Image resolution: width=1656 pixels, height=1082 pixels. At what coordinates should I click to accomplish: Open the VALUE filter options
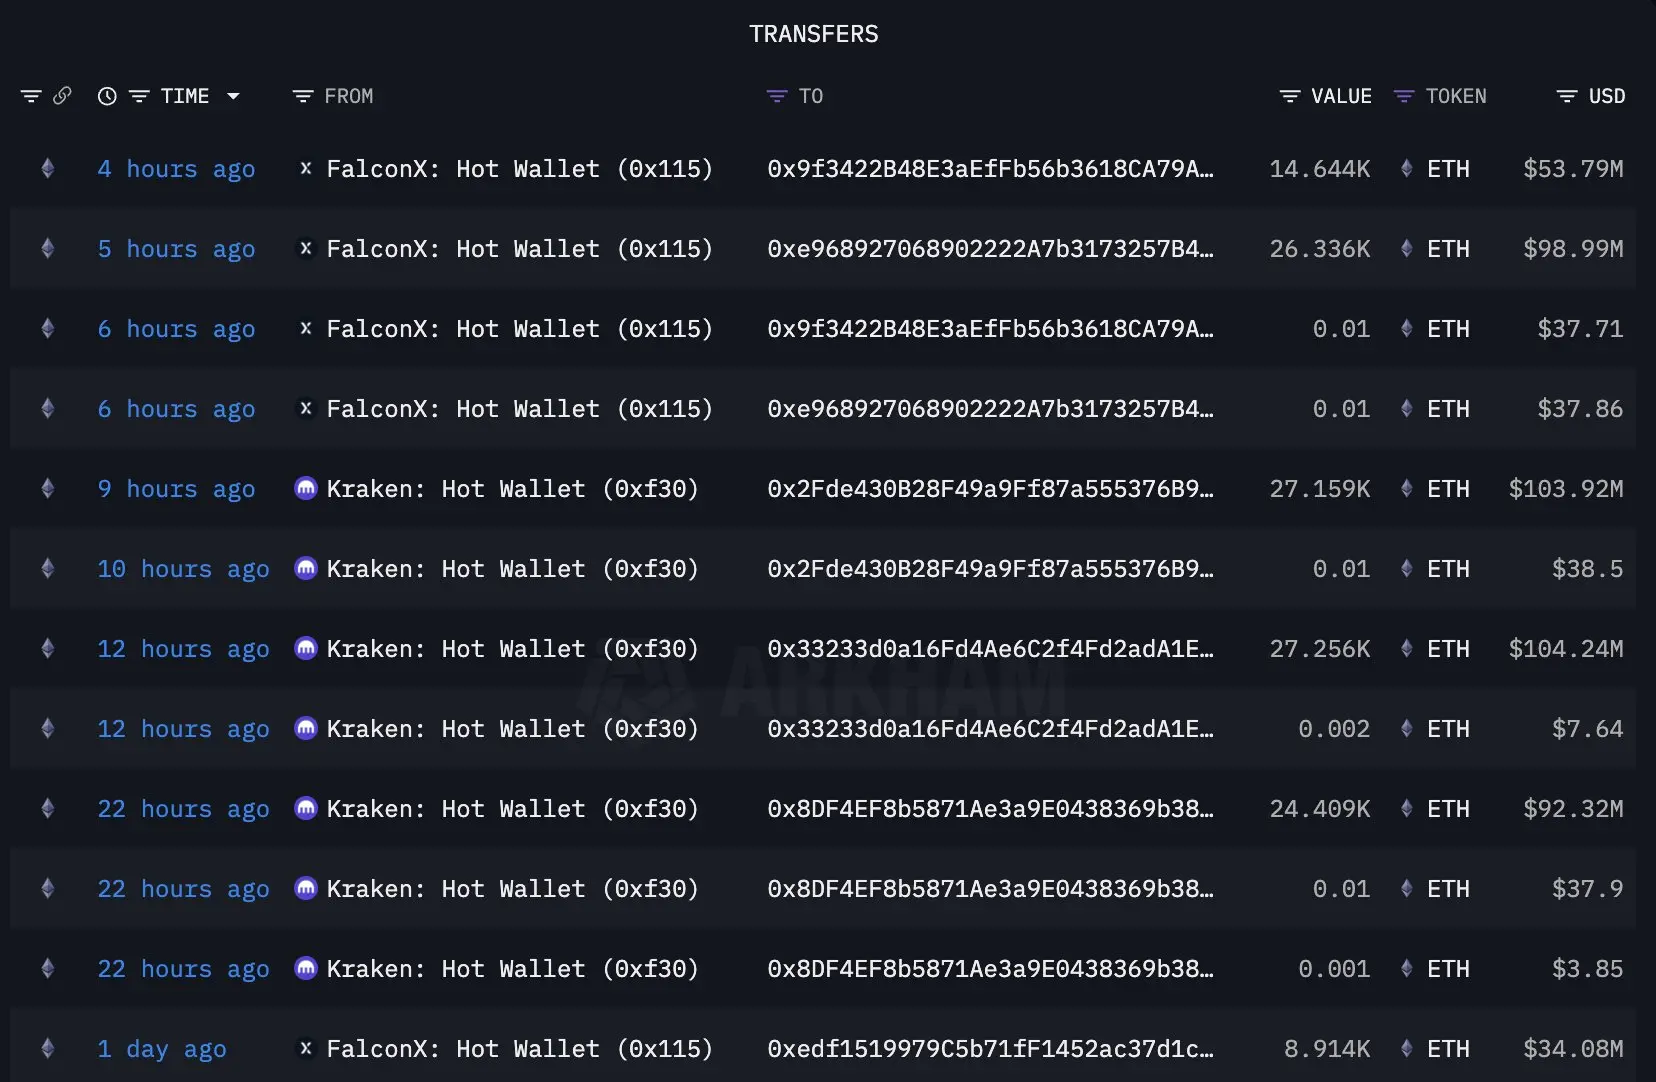(x=1290, y=96)
